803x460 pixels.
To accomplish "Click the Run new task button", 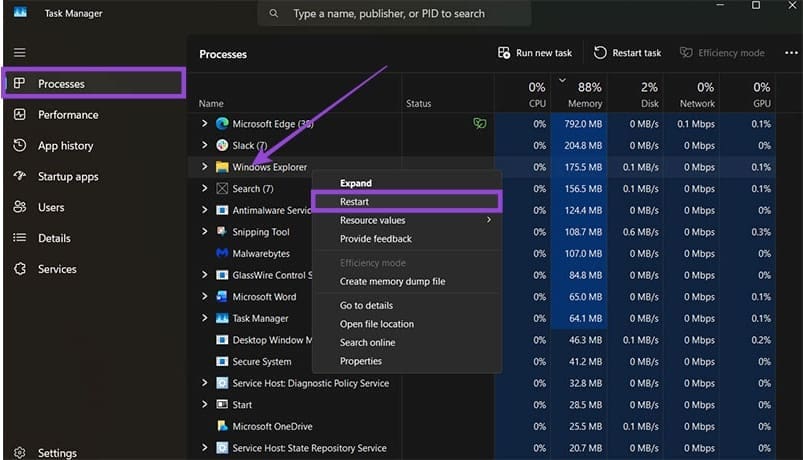I will [x=535, y=53].
